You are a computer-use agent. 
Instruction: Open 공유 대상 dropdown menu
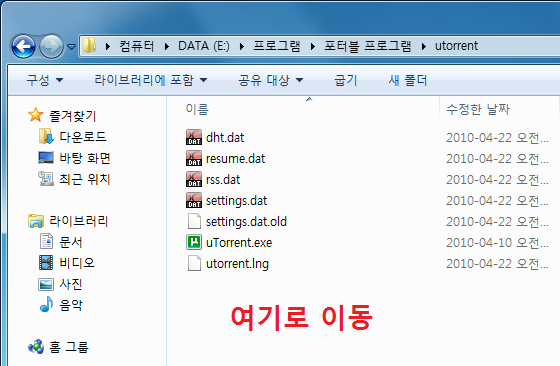pyautogui.click(x=271, y=80)
